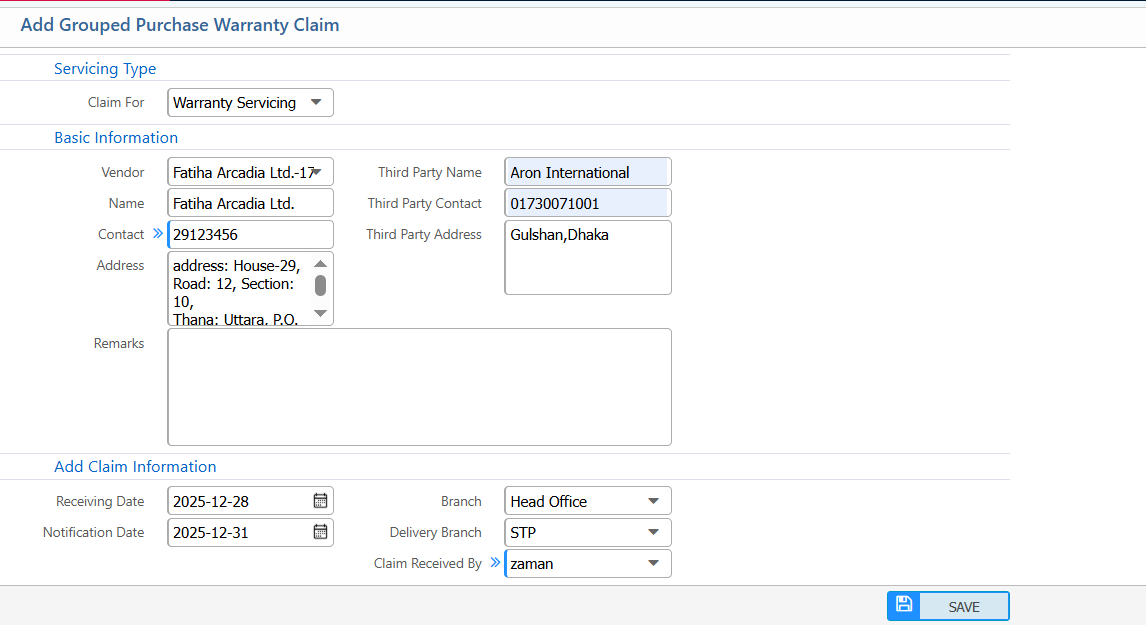Open the Delivery Branch dropdown

click(x=653, y=532)
